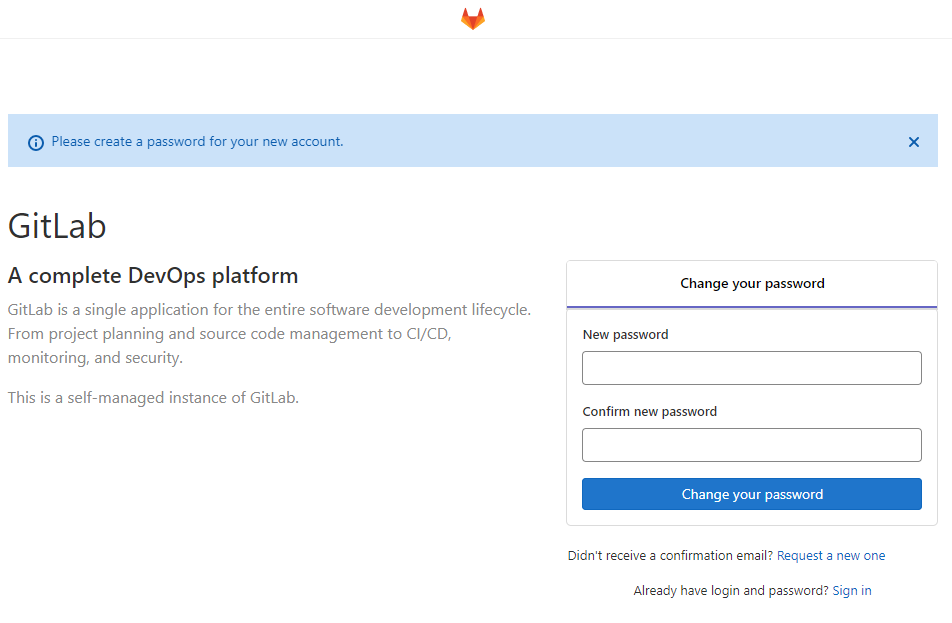952x623 pixels.
Task: Click inside the empty password confirmation box
Action: click(x=751, y=445)
